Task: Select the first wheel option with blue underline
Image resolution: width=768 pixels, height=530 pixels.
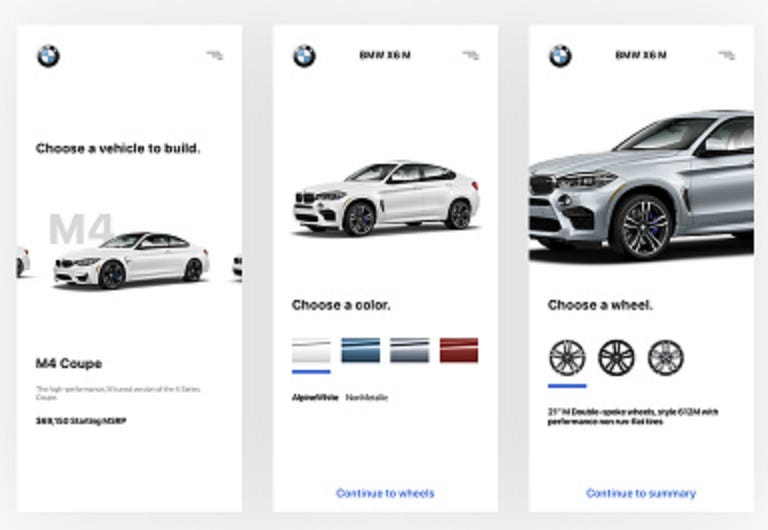Action: point(567,358)
